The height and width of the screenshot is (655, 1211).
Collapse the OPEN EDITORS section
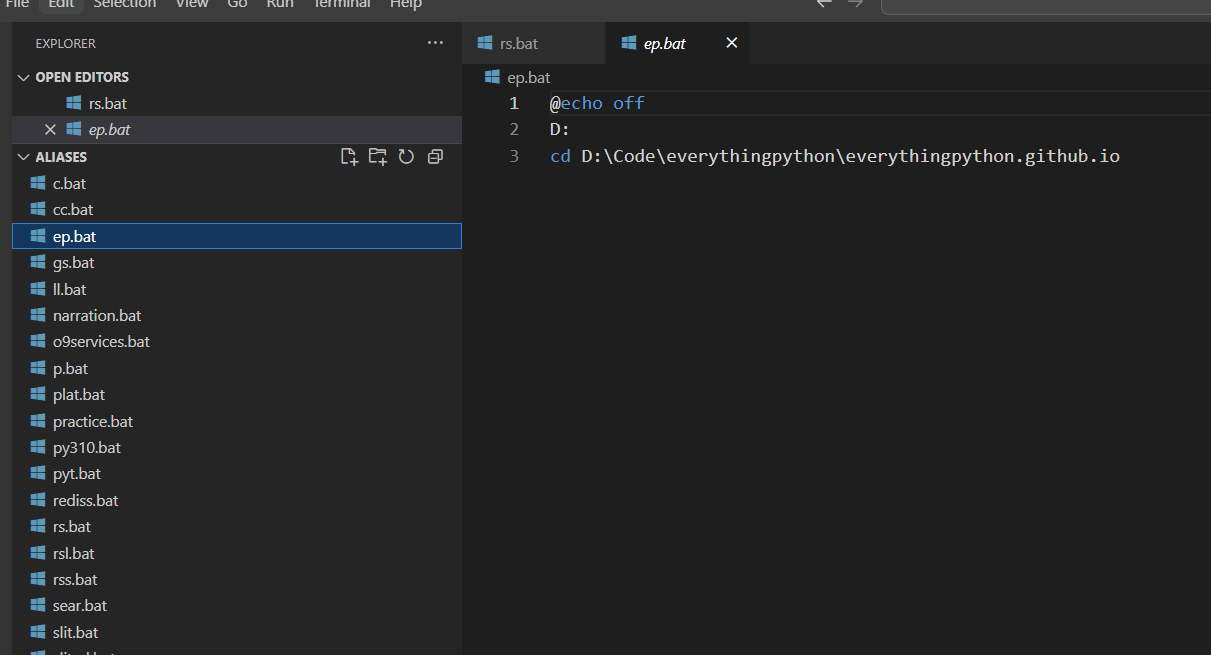point(23,76)
